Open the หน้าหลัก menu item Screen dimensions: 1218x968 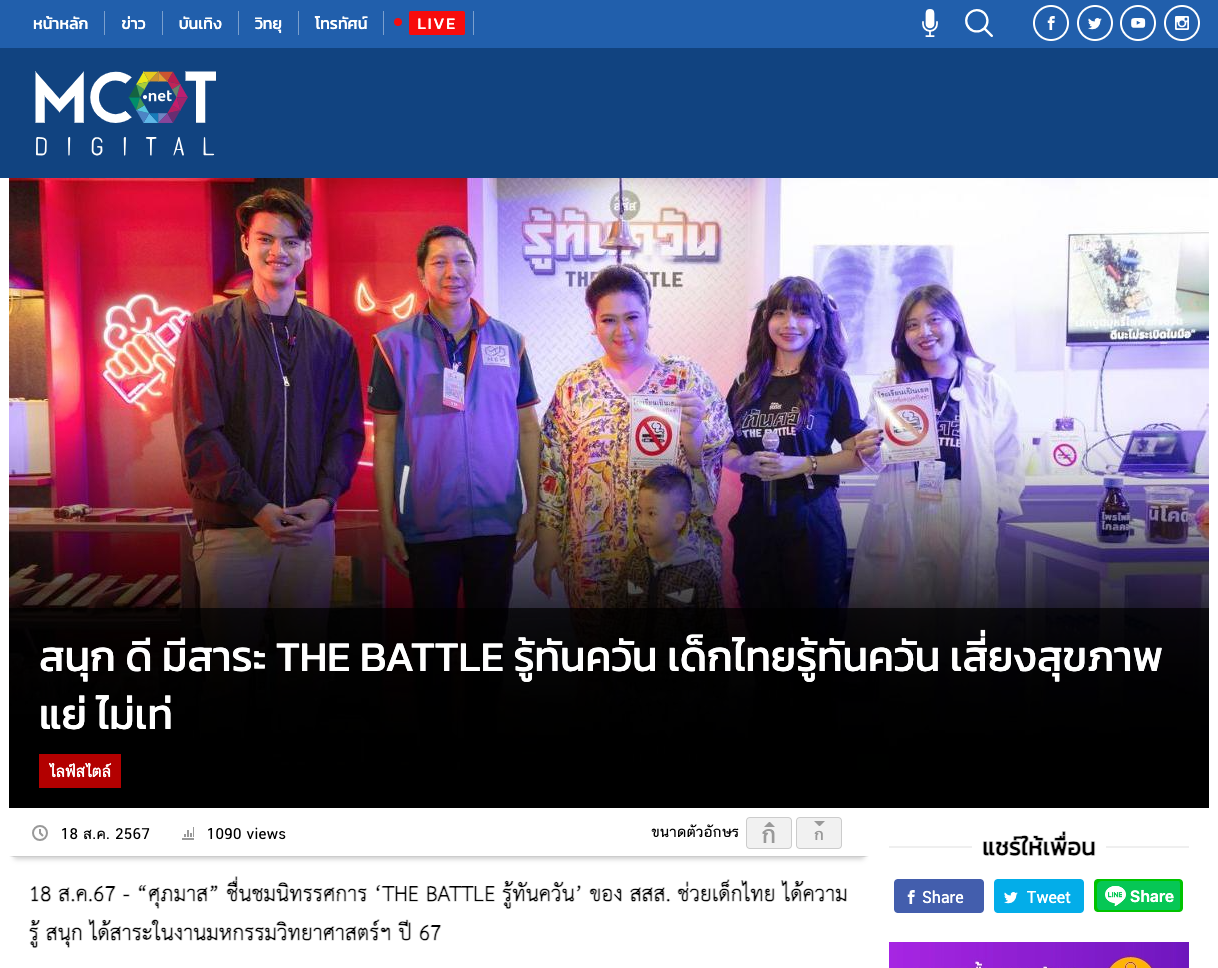60,23
